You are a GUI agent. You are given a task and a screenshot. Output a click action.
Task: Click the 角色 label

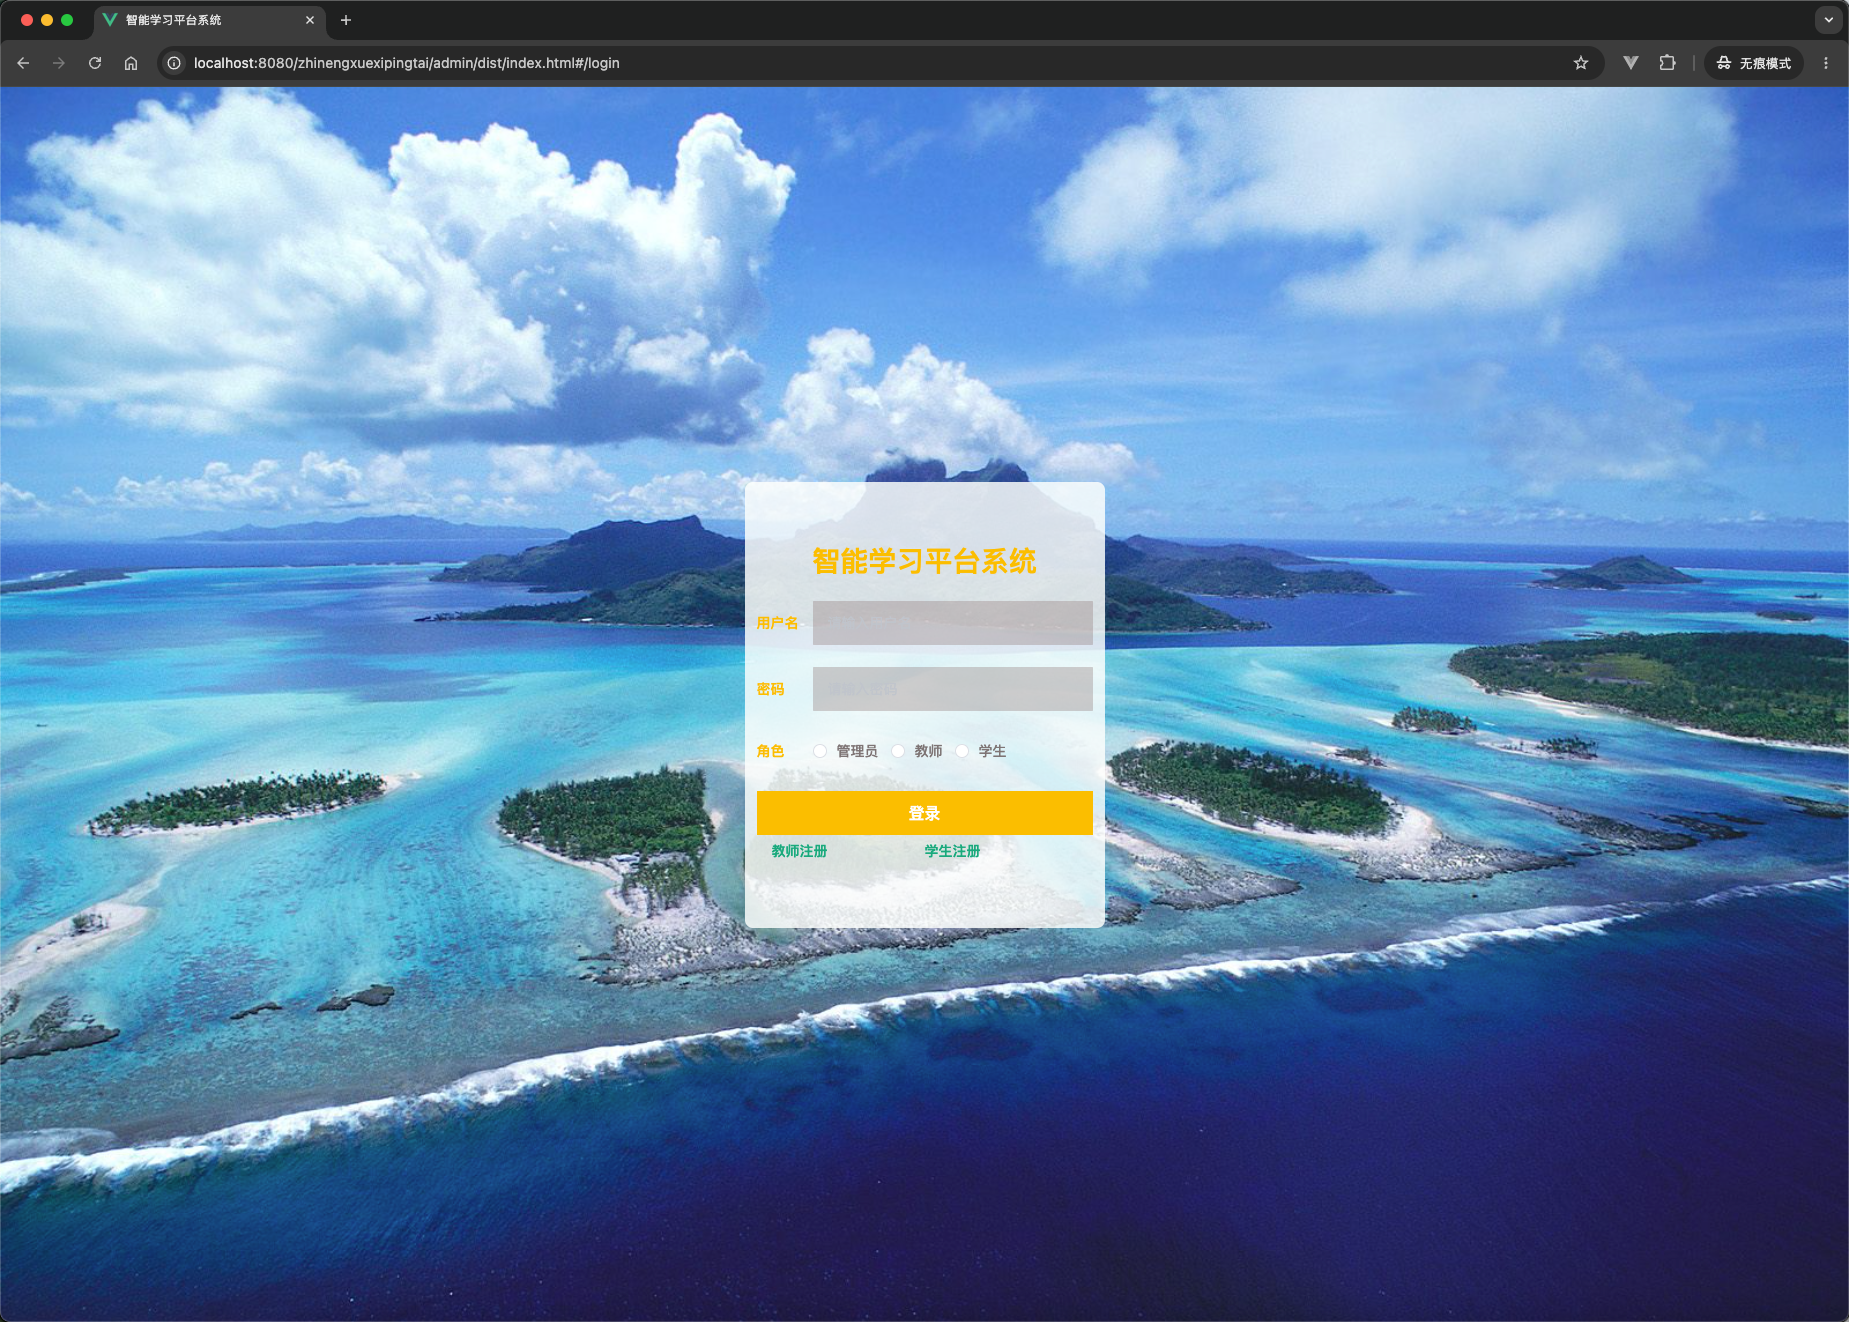click(770, 751)
